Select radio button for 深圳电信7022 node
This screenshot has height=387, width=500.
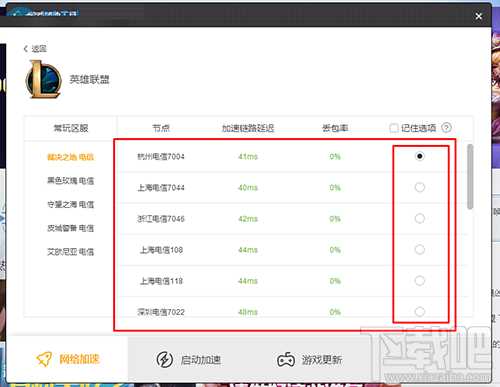coord(420,312)
